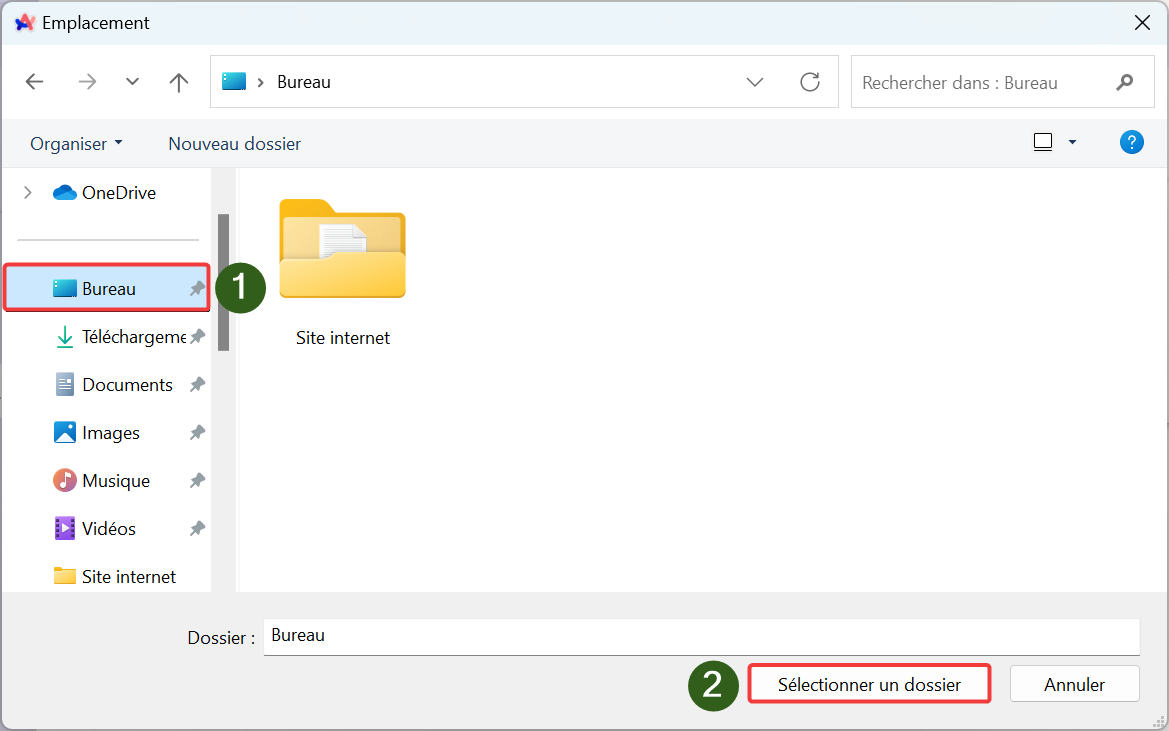Open the view options dropdown arrow
Screen dimensions: 1169x731
[1073, 143]
